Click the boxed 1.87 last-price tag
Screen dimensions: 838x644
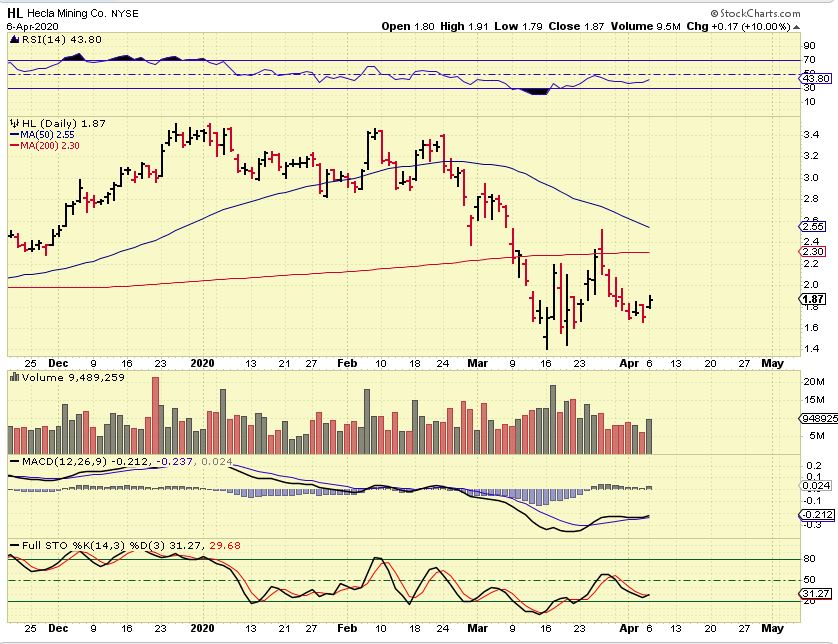point(814,299)
